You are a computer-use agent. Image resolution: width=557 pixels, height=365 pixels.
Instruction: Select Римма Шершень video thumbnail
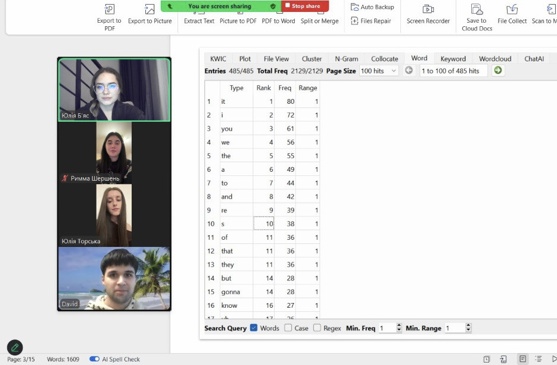click(114, 153)
